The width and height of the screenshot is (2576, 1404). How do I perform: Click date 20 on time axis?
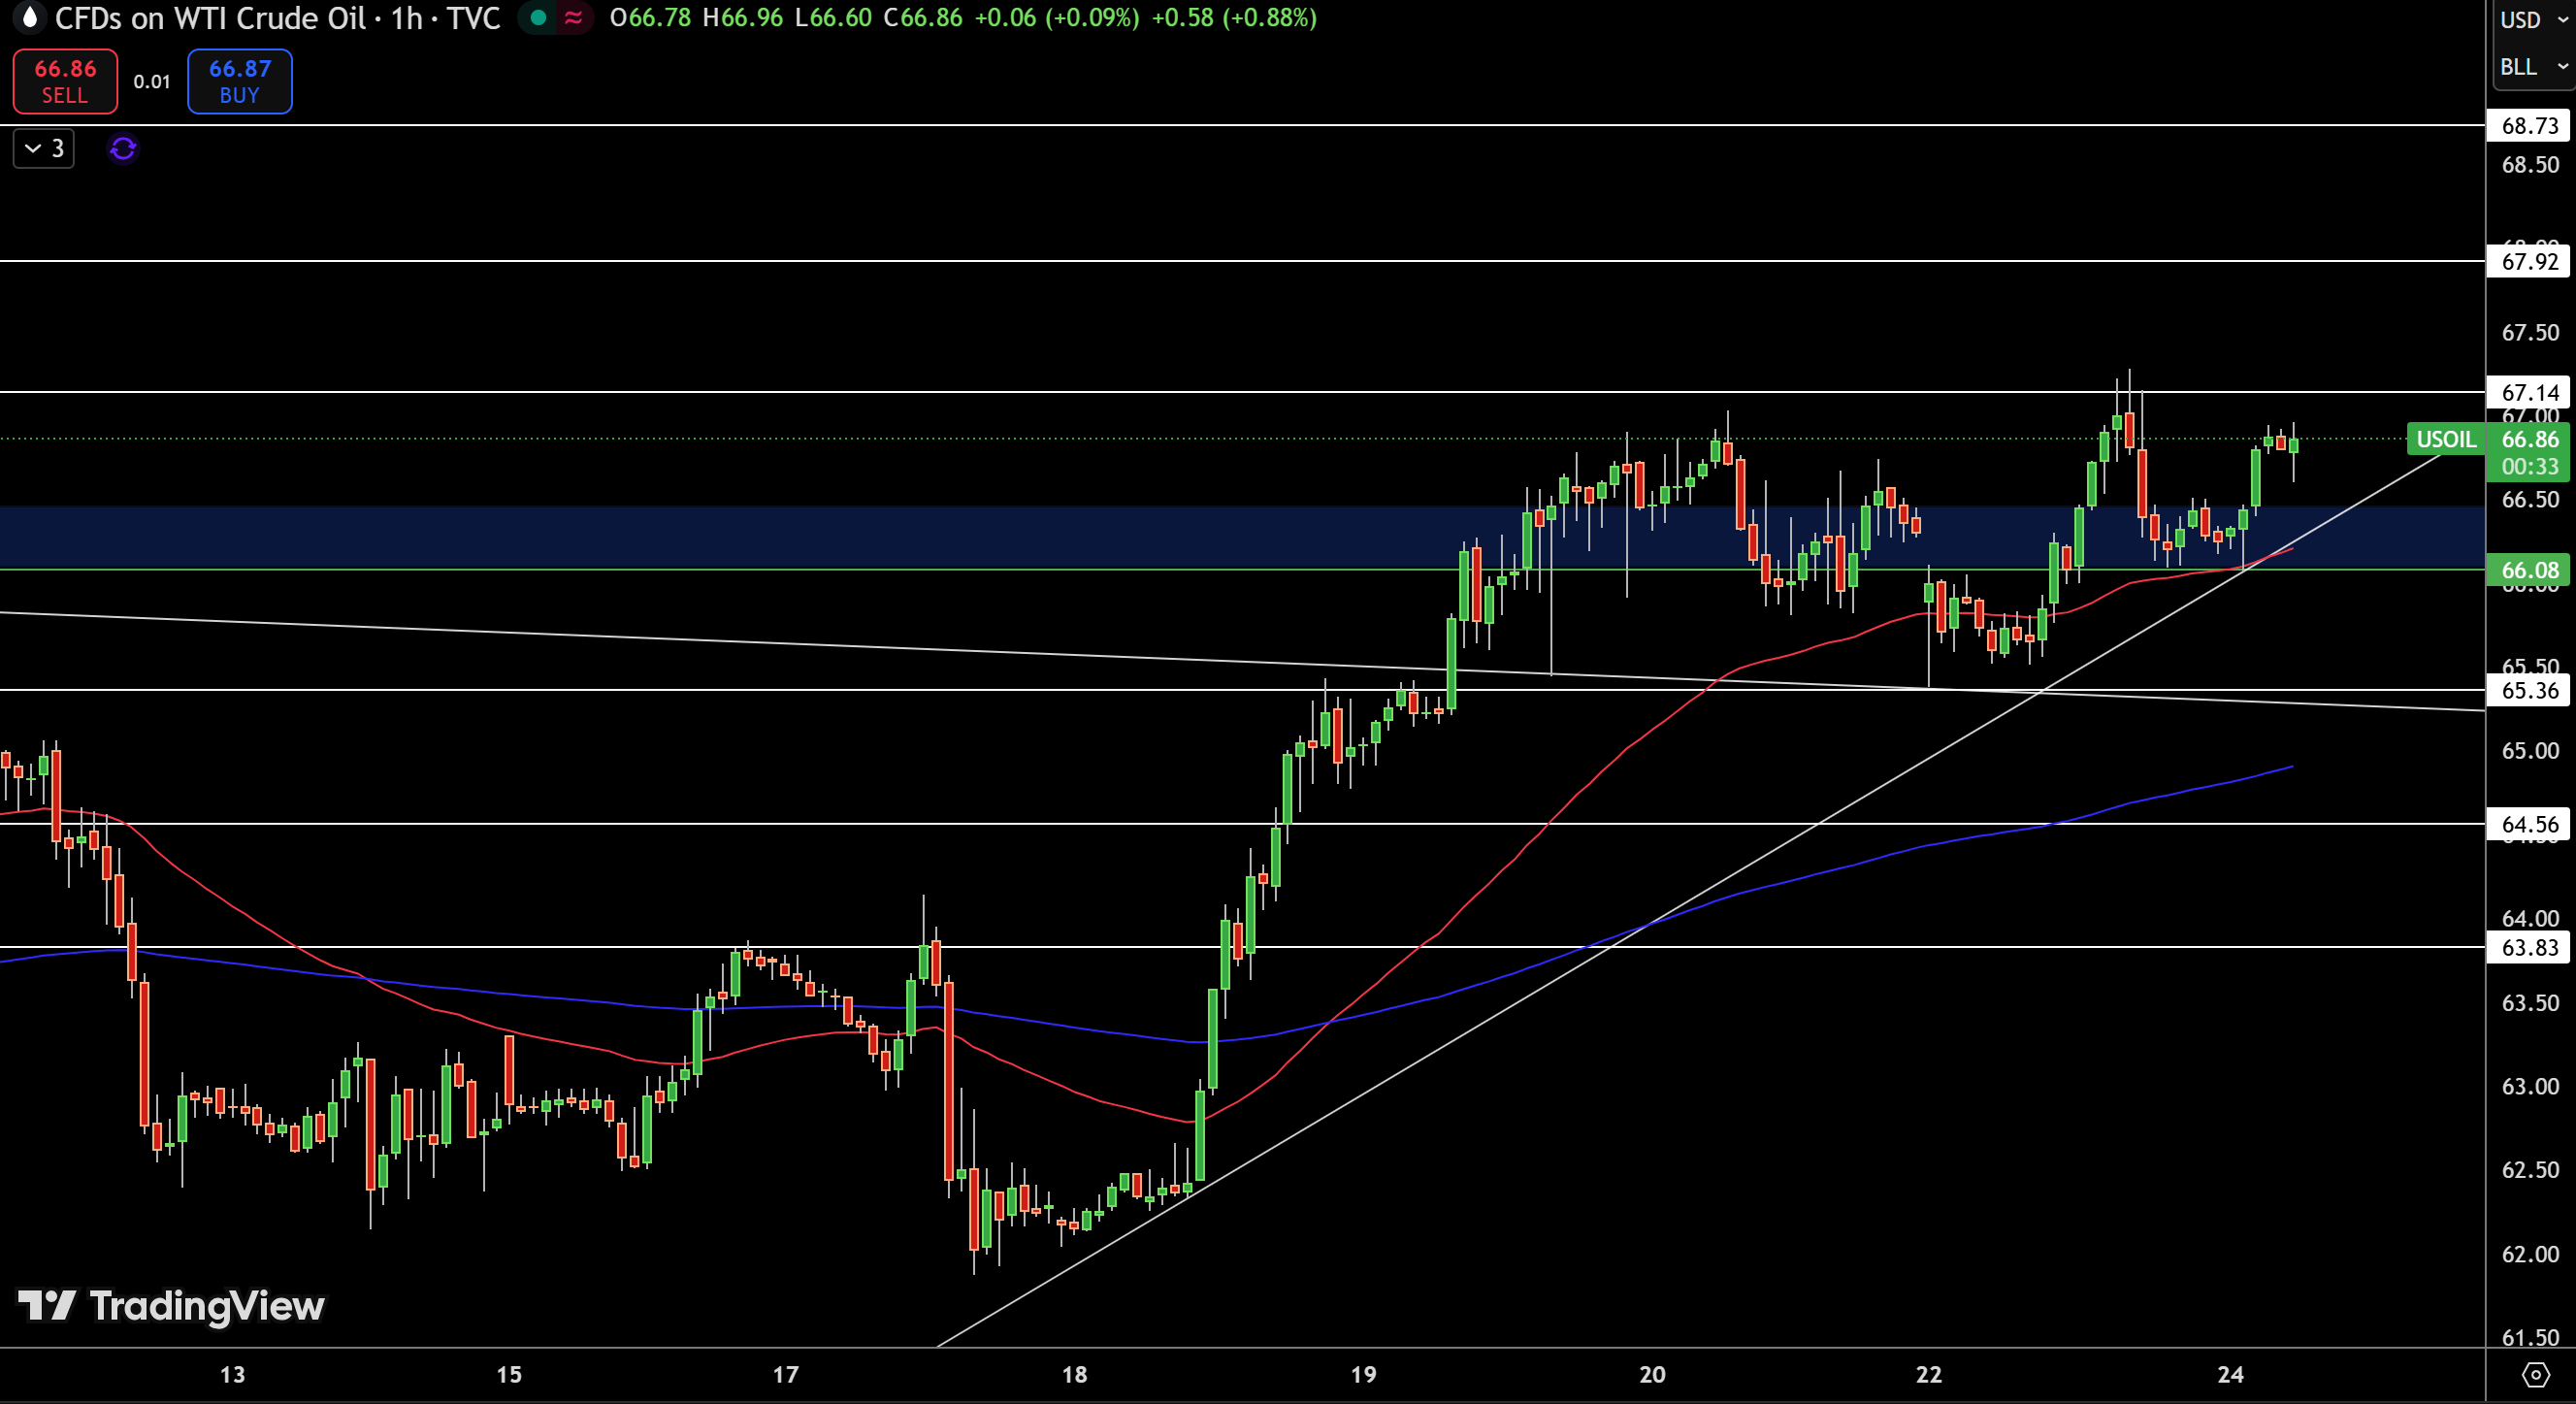pos(1652,1375)
